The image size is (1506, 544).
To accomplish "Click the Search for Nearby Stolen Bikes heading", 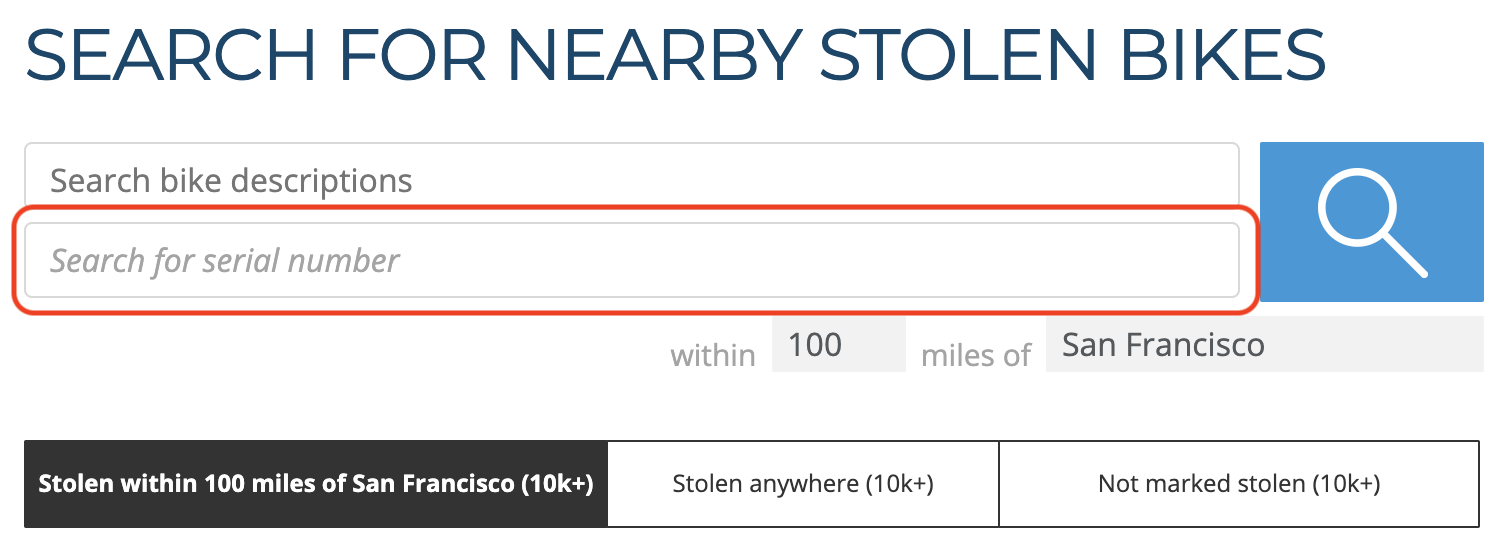I will pyautogui.click(x=676, y=54).
